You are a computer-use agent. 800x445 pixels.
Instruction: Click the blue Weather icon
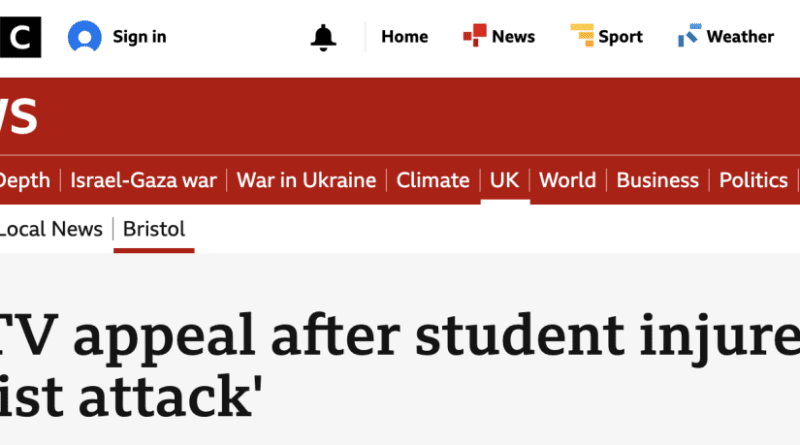(x=688, y=37)
